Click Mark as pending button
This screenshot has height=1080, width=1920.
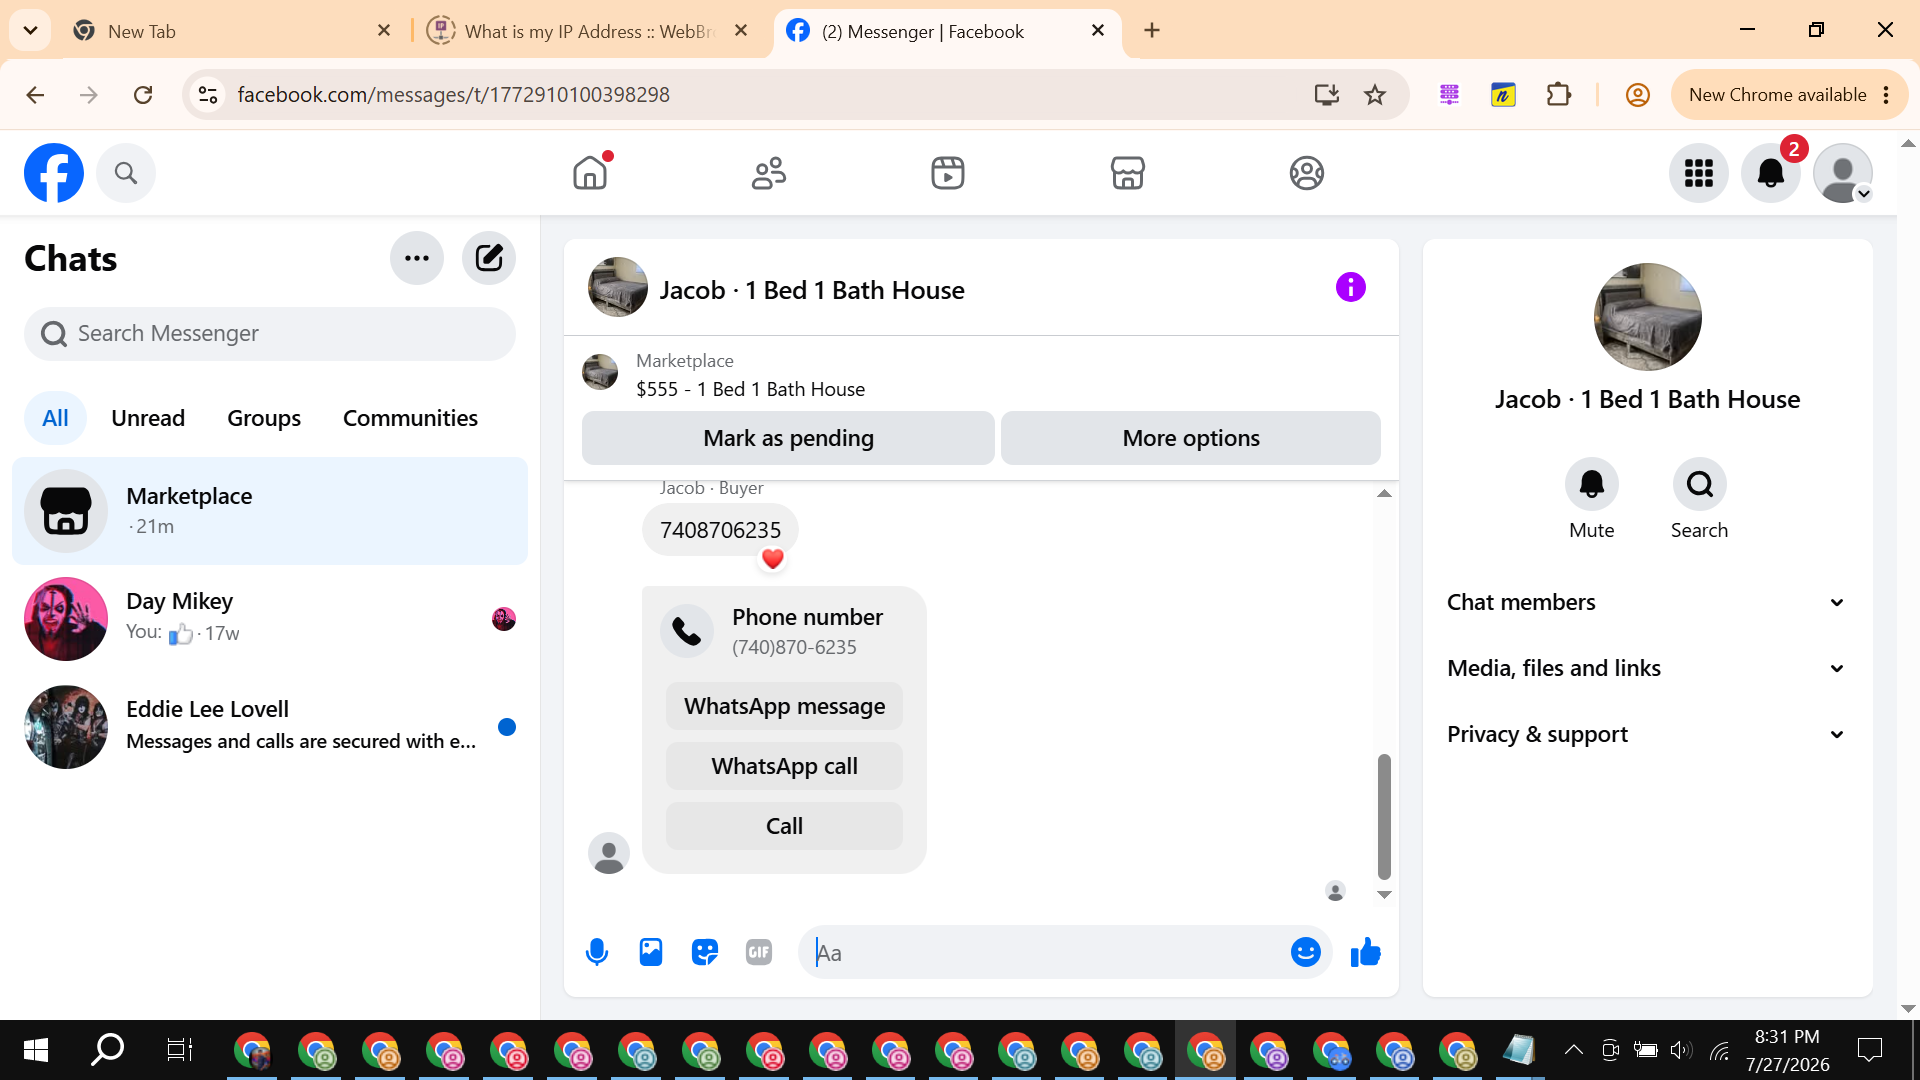(788, 438)
